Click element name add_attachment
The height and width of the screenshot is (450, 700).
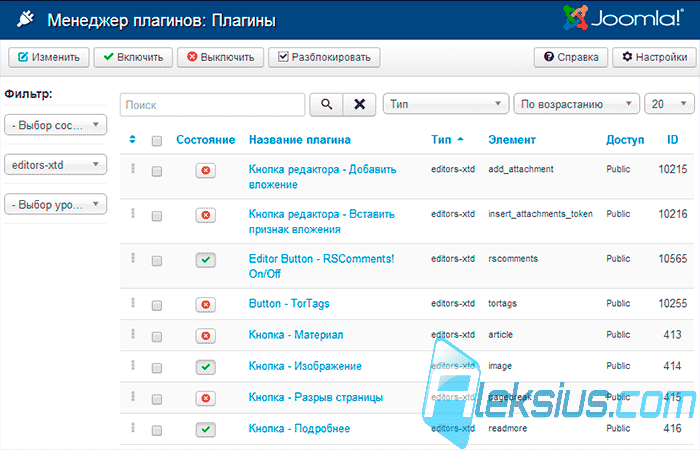pyautogui.click(x=521, y=169)
